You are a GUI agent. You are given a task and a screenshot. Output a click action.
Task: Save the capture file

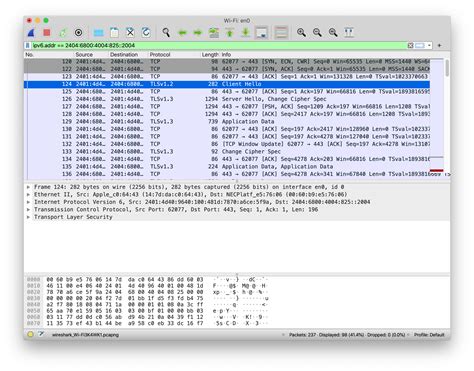click(x=114, y=32)
